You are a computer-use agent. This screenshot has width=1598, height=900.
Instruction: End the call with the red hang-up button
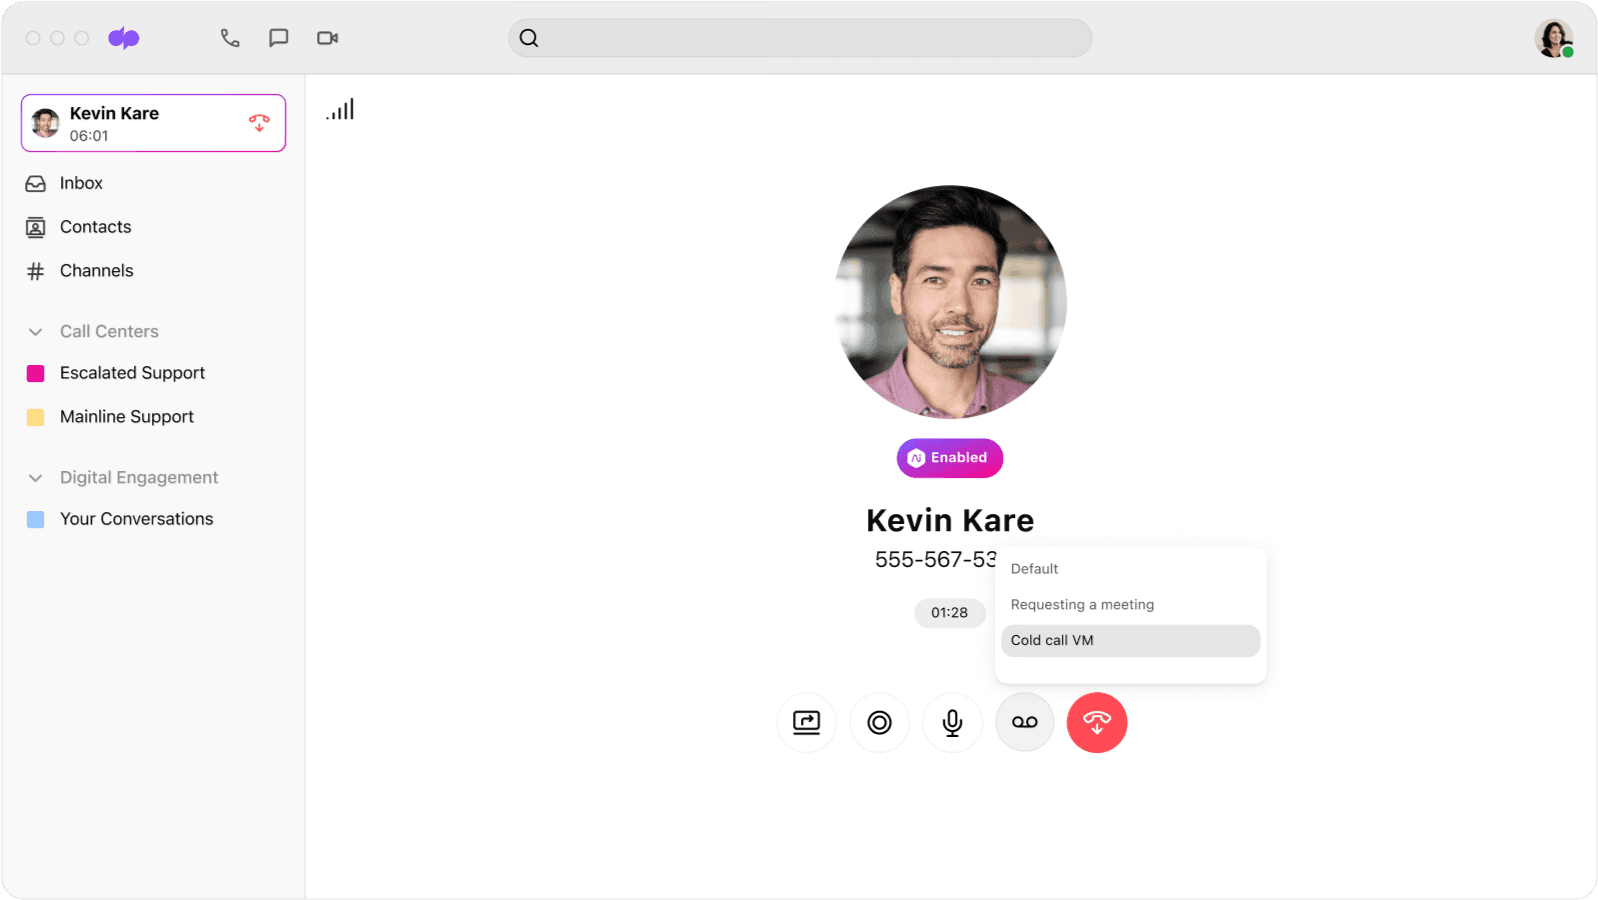(x=1097, y=722)
